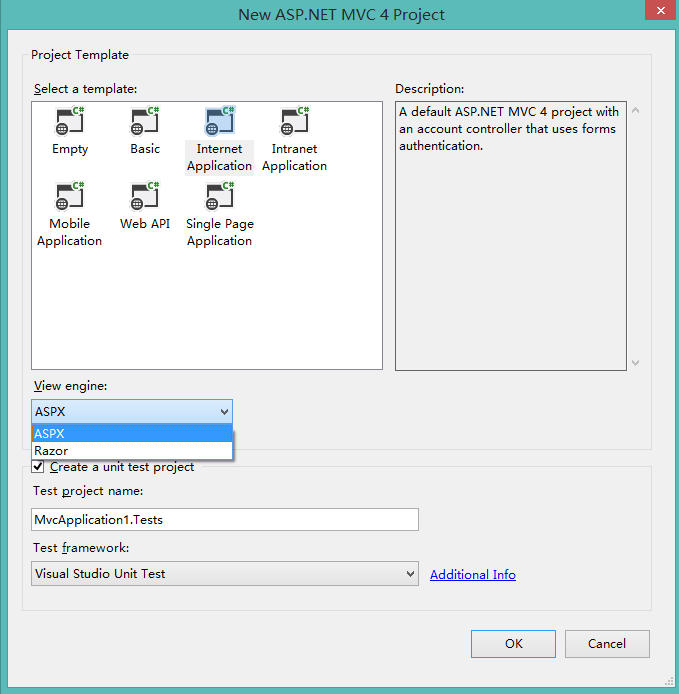This screenshot has width=679, height=694.
Task: Uncheck Create a unit test project
Action: tap(38, 467)
